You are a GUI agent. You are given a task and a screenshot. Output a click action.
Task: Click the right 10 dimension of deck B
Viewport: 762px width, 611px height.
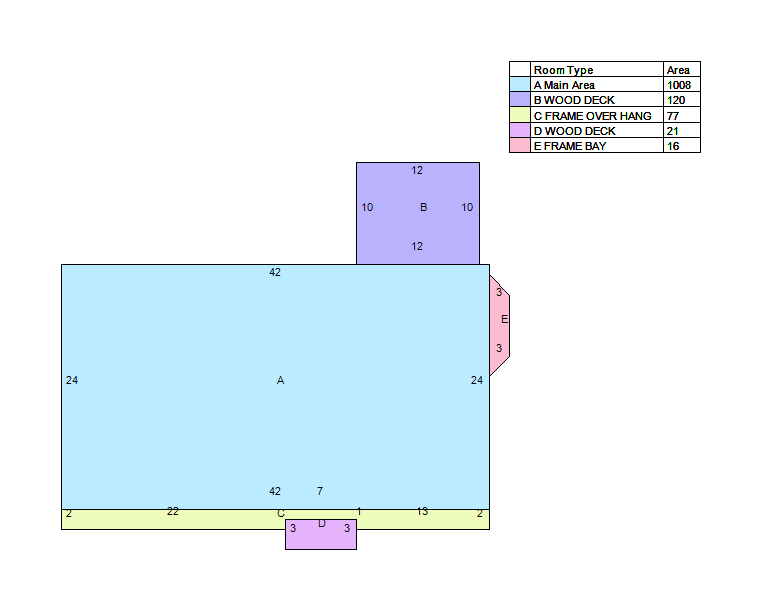[467, 207]
